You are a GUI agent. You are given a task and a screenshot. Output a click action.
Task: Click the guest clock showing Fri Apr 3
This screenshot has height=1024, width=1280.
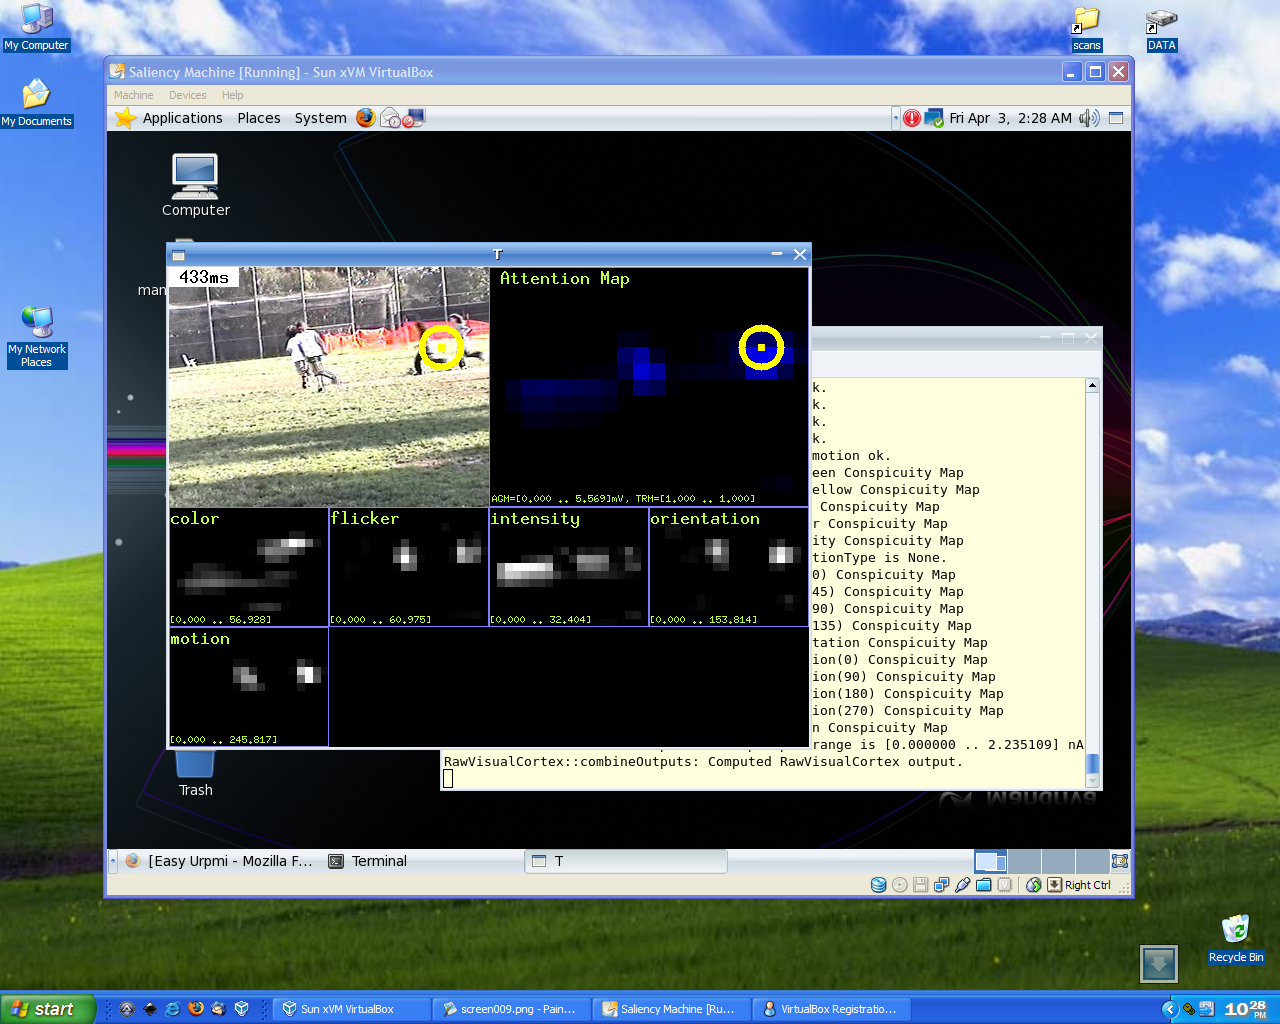[1010, 118]
